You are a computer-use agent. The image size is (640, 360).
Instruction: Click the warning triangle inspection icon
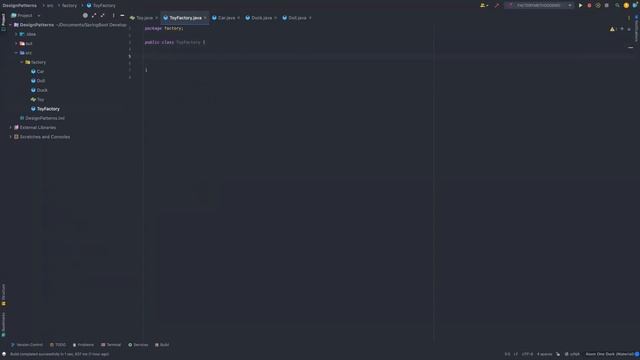pos(613,29)
